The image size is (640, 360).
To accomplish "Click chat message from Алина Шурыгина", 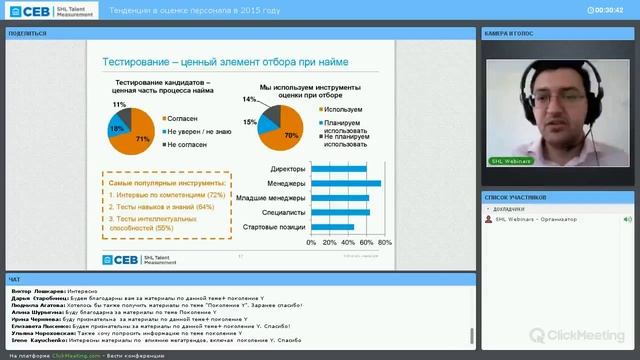I will pyautogui.click(x=114, y=312).
